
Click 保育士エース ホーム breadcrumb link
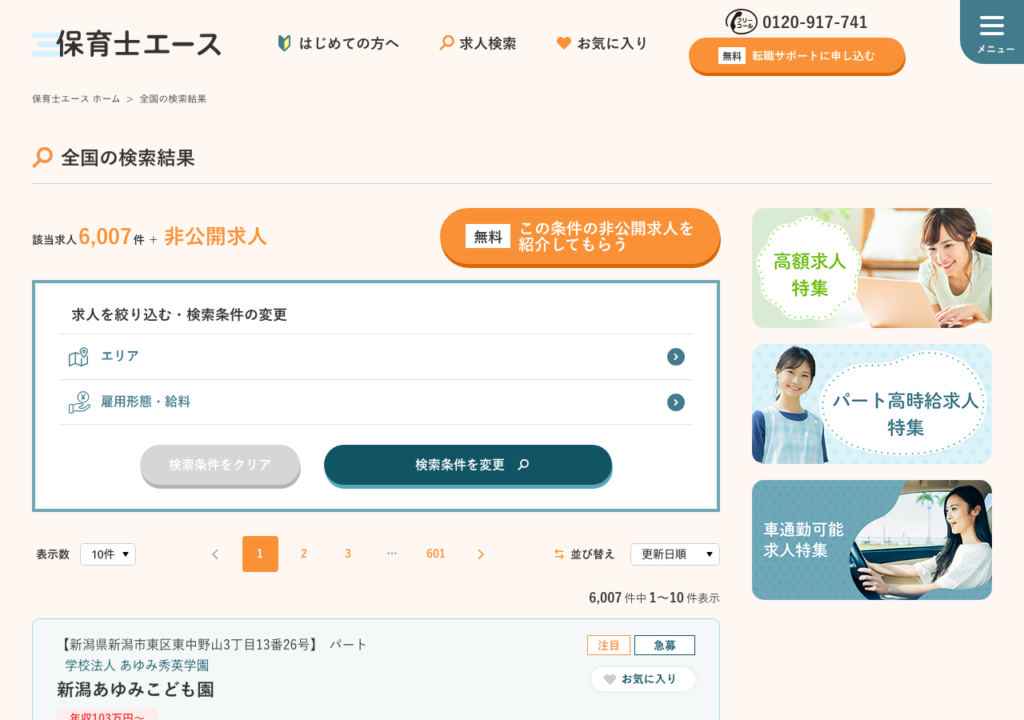point(76,99)
